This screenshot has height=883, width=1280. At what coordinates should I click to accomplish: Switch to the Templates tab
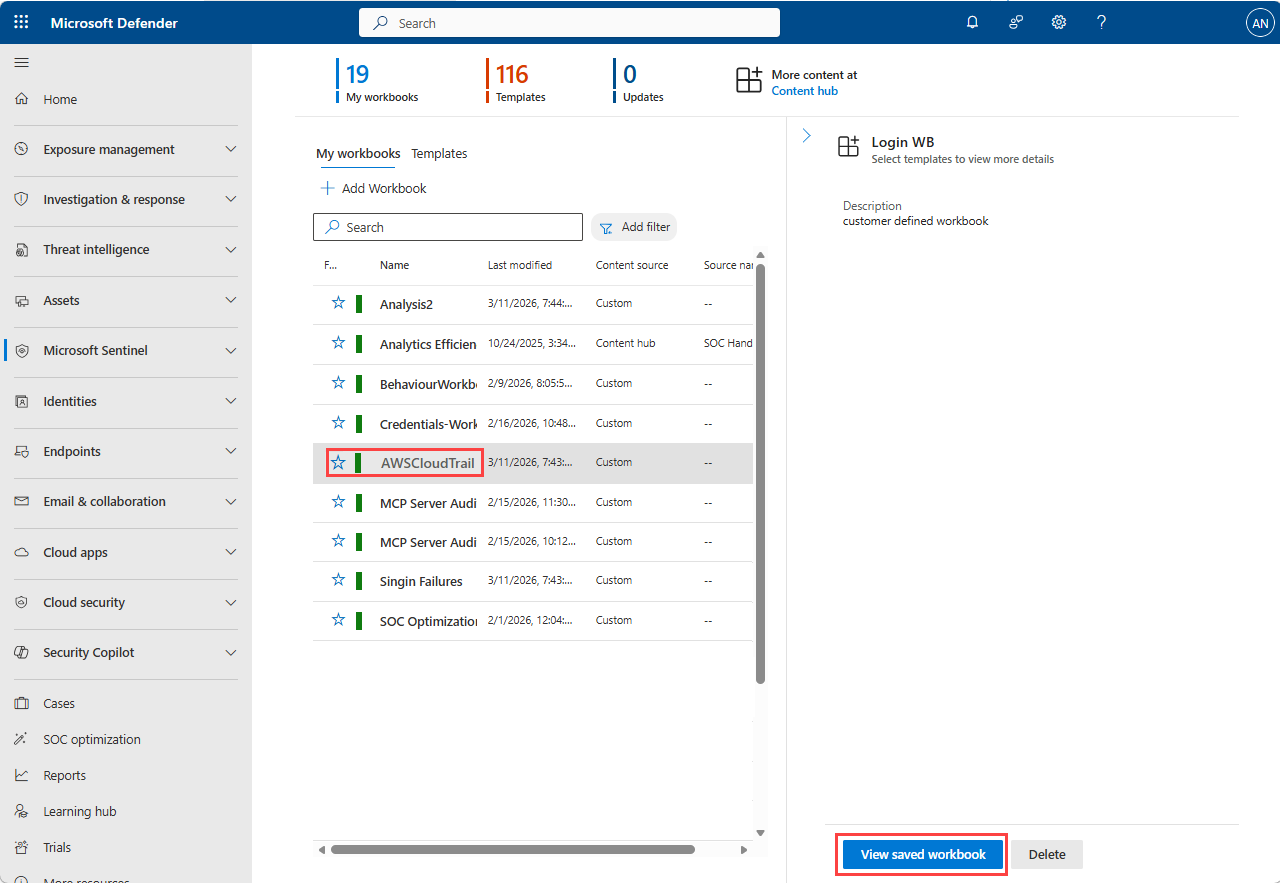click(x=439, y=153)
